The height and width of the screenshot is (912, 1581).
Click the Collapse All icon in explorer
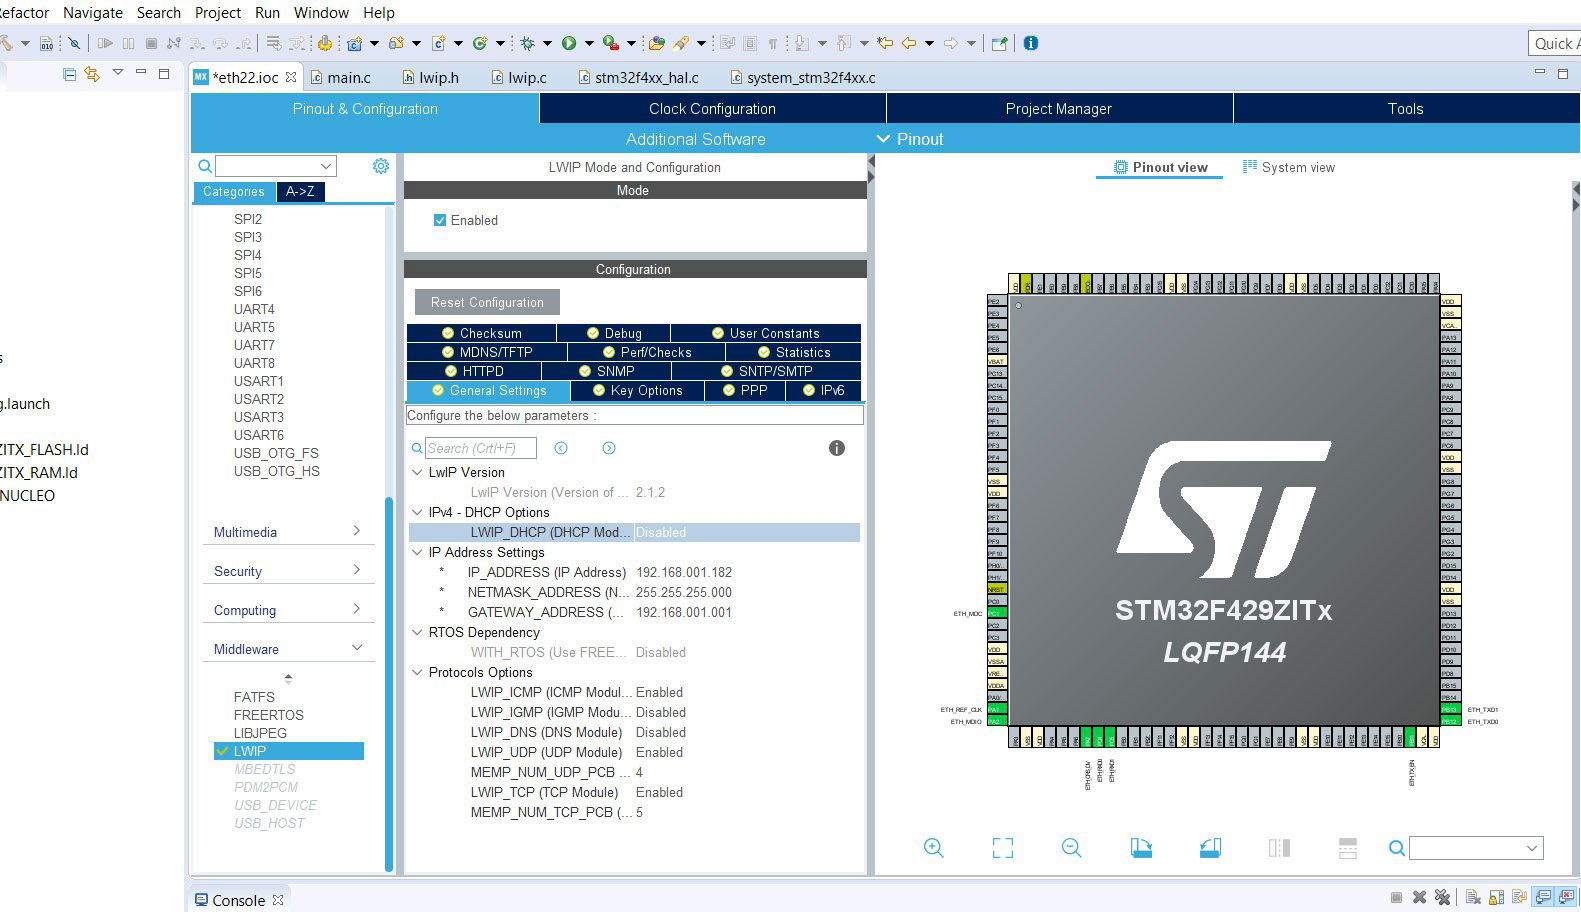click(69, 74)
